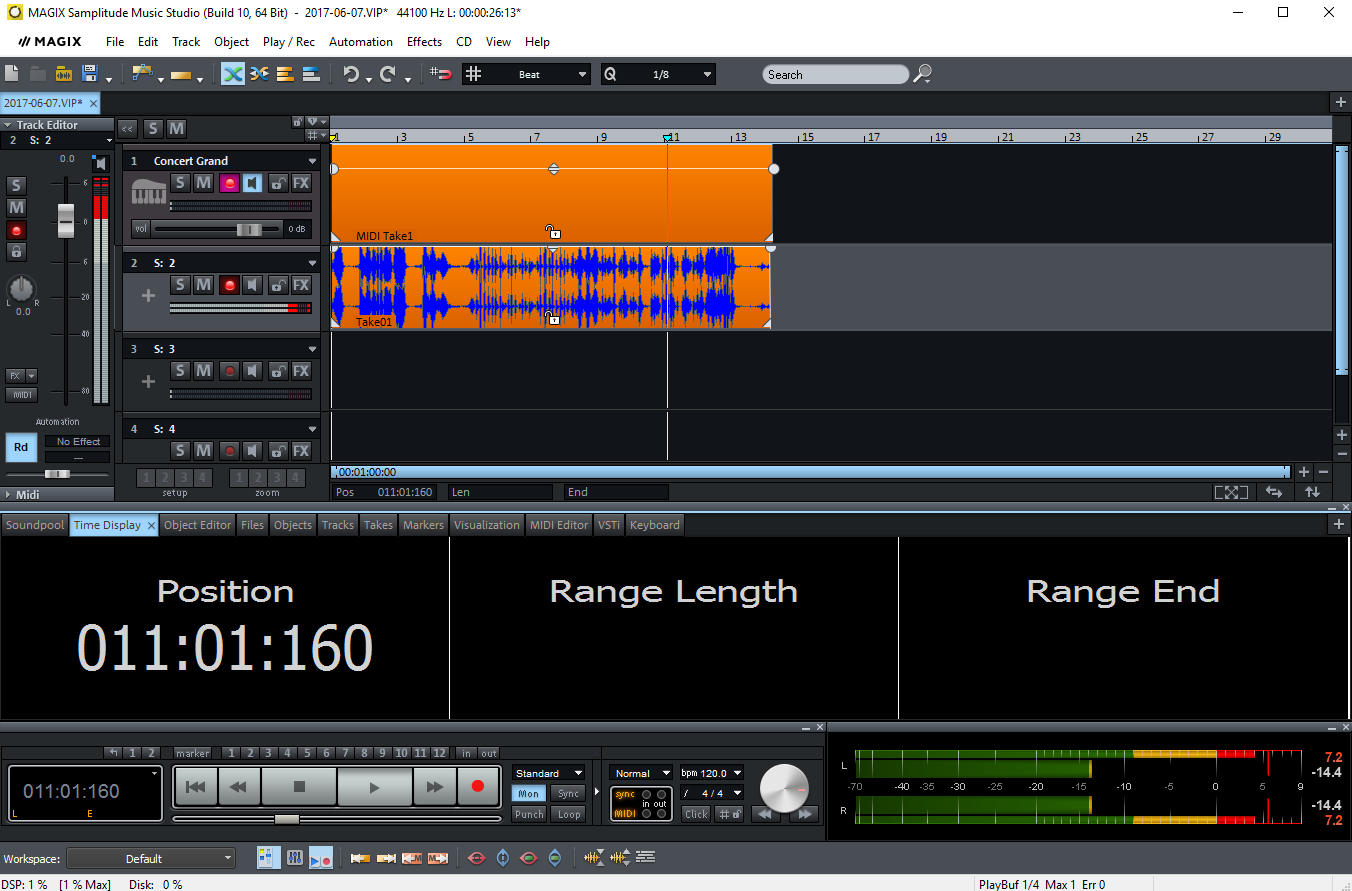
Task: Start playback with the play button
Action: [375, 787]
